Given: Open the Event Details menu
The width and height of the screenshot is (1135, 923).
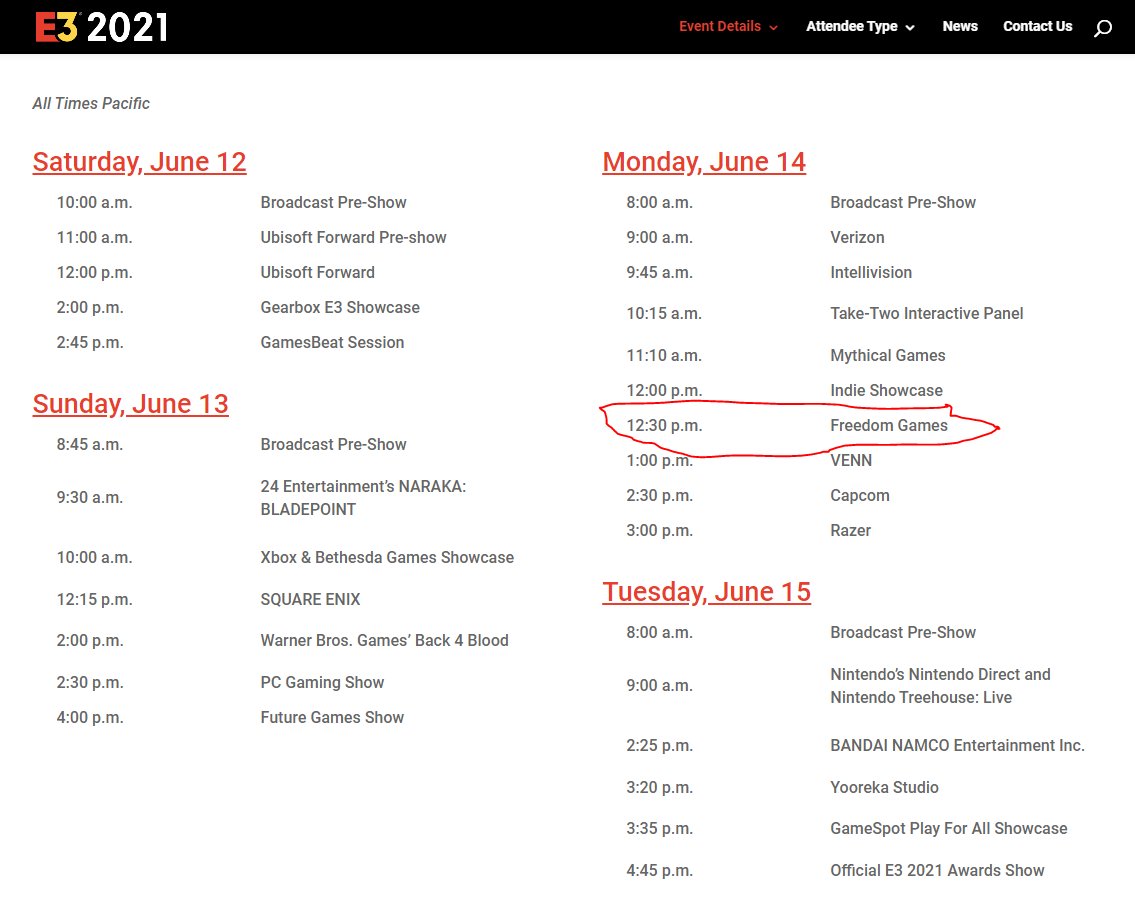Looking at the screenshot, I should pos(720,26).
